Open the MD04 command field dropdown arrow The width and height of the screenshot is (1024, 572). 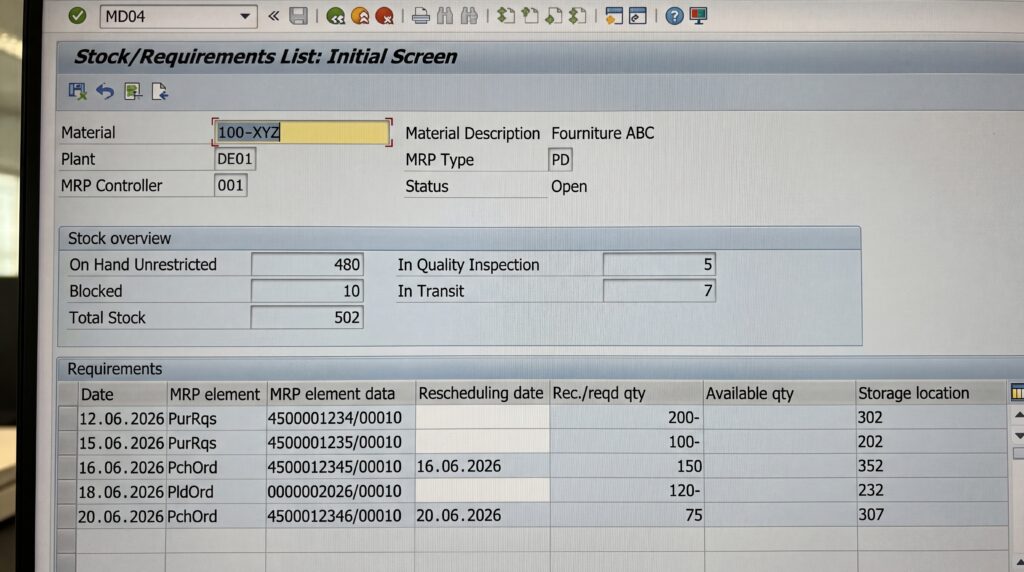245,16
